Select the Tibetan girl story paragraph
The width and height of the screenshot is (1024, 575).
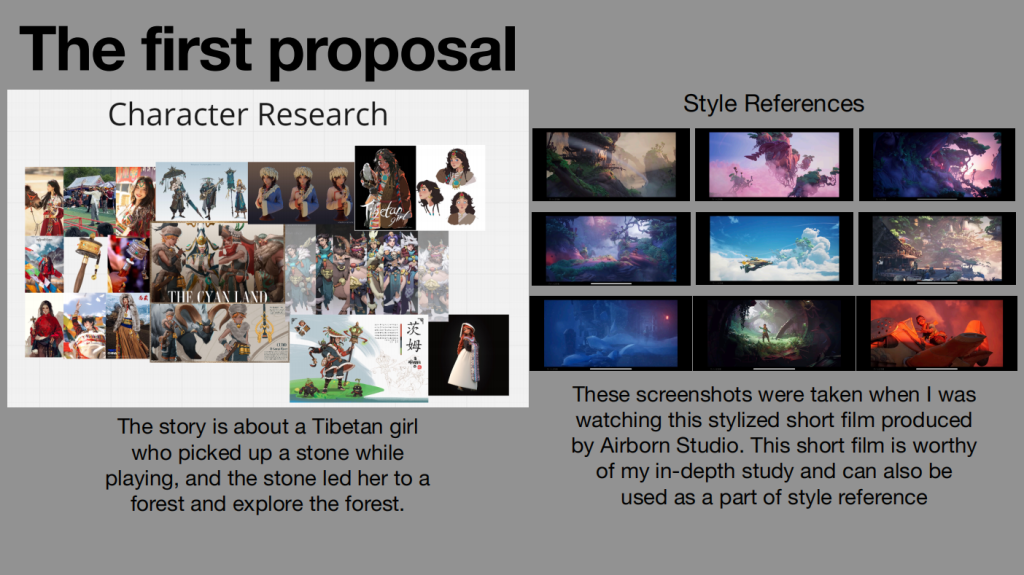267,465
